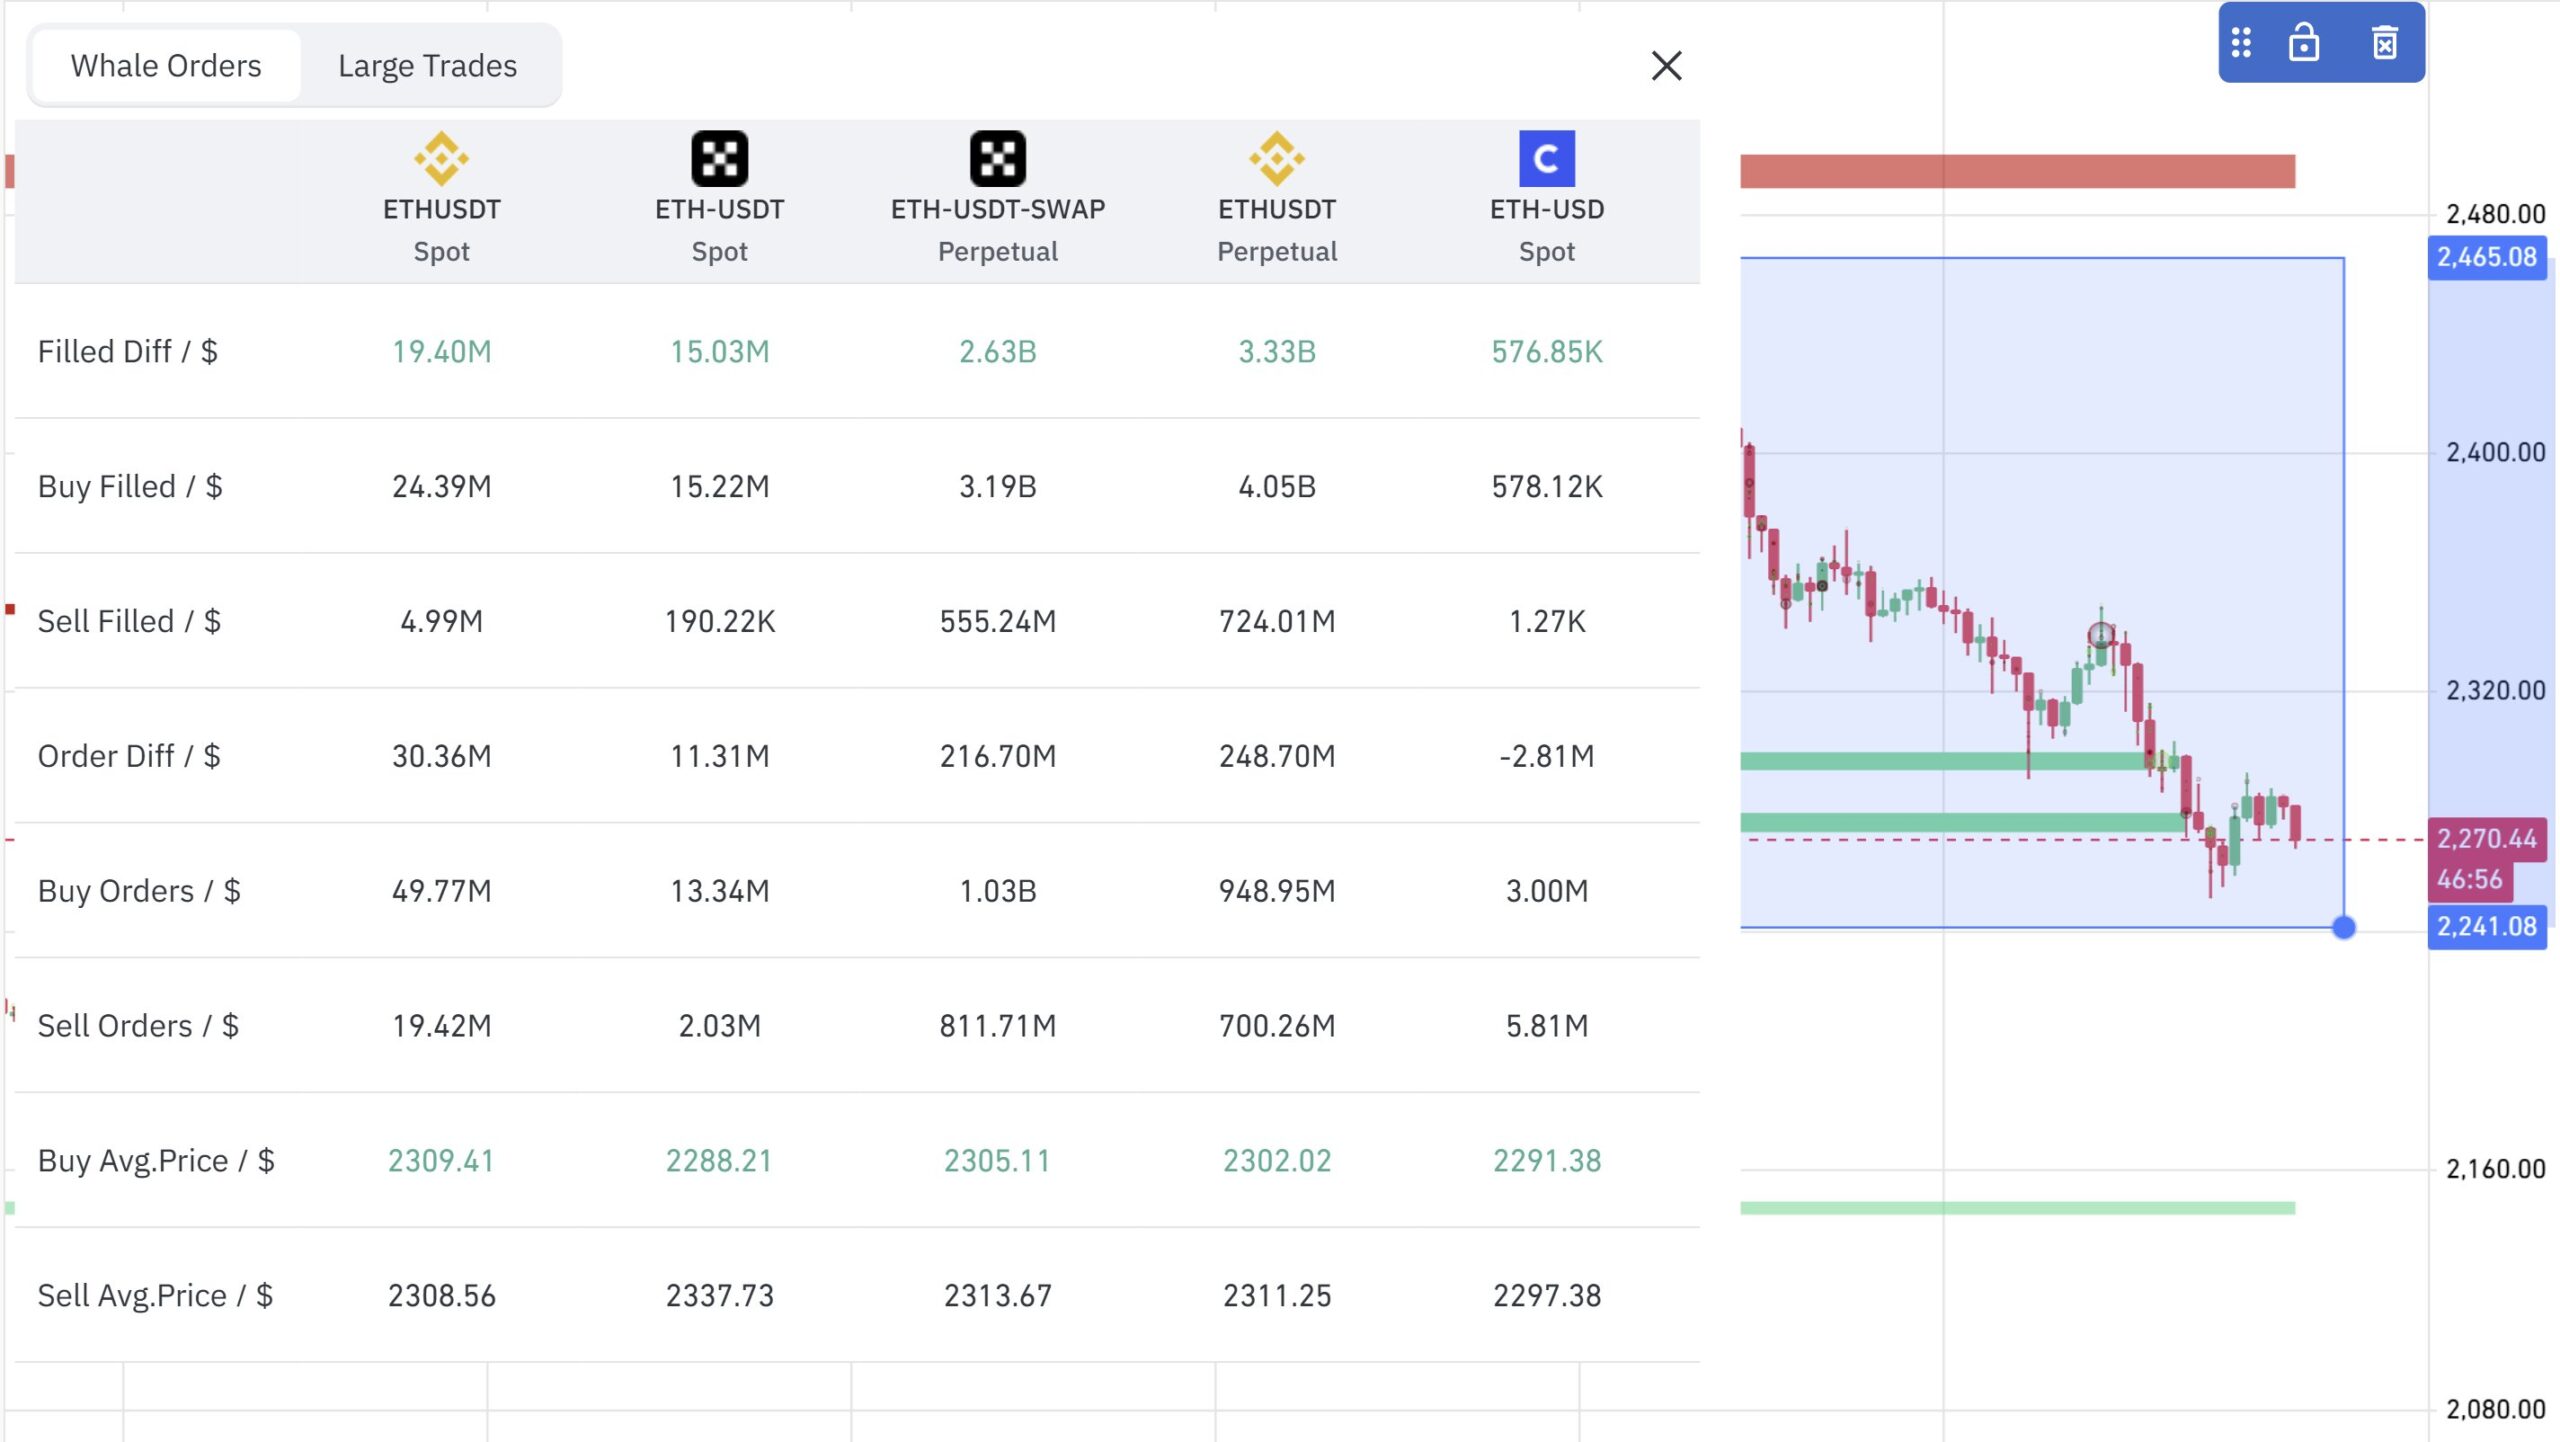This screenshot has height=1442, width=2560.
Task: Toggle the lock on the selected drawing
Action: [x=2304, y=43]
